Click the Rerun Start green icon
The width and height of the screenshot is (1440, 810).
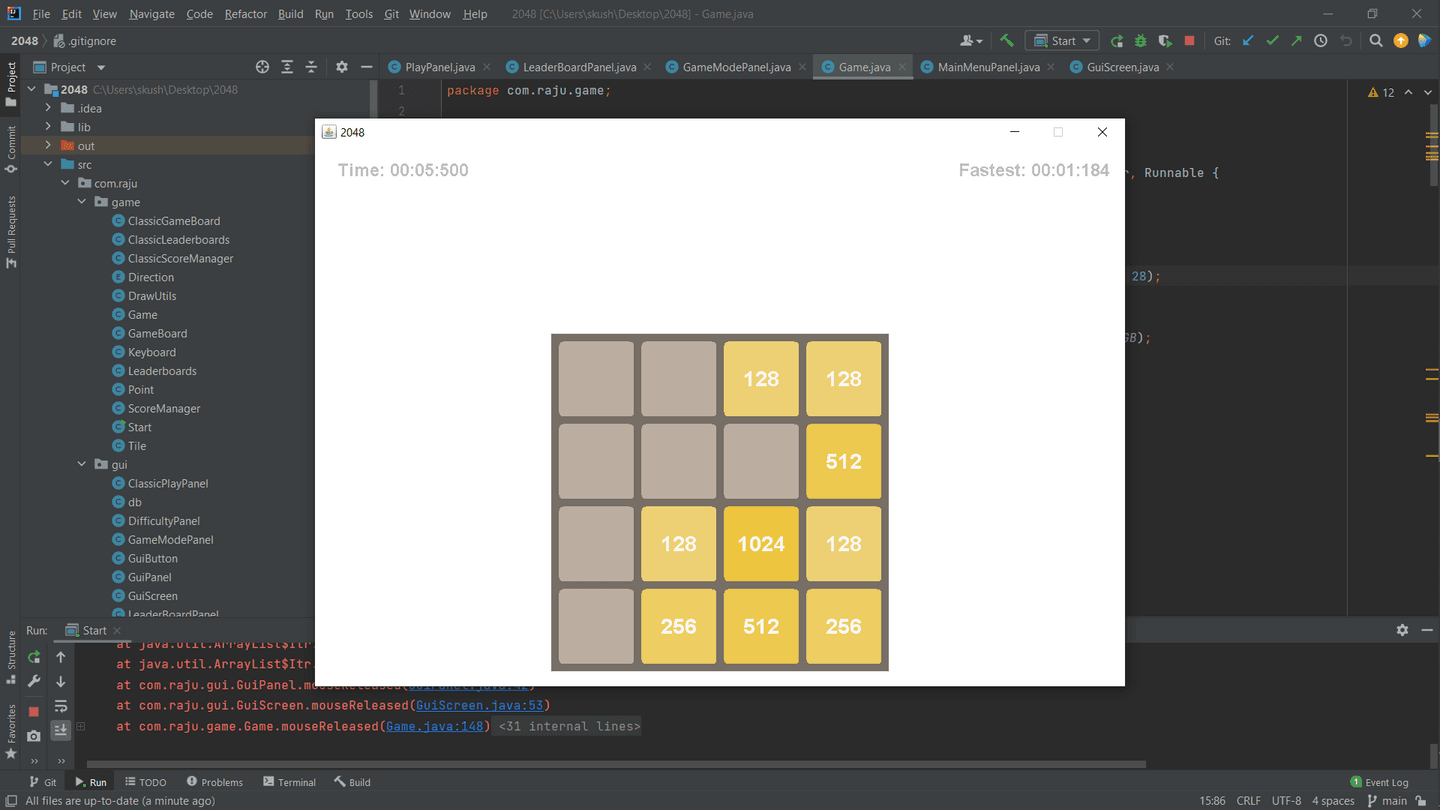(x=1116, y=41)
